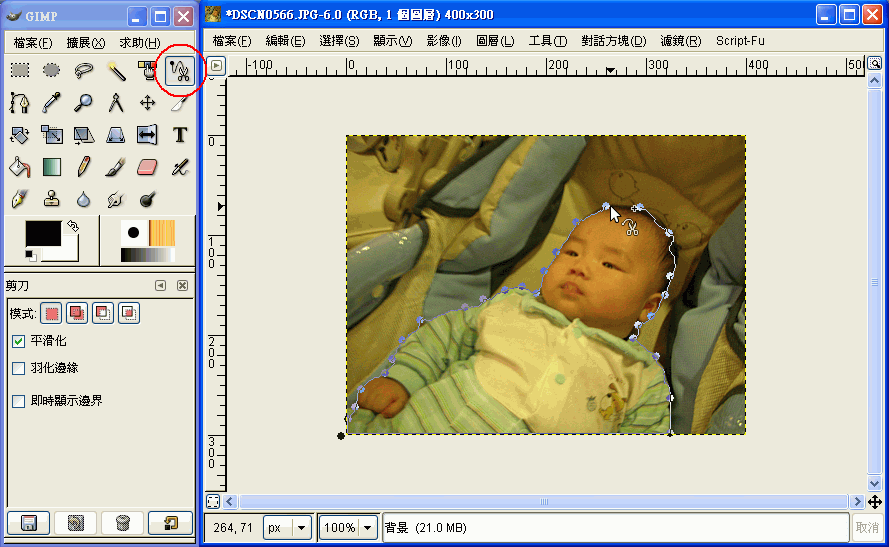Viewport: 889px width, 547px height.
Task: Click the black foreground color swatch
Action: (43, 233)
